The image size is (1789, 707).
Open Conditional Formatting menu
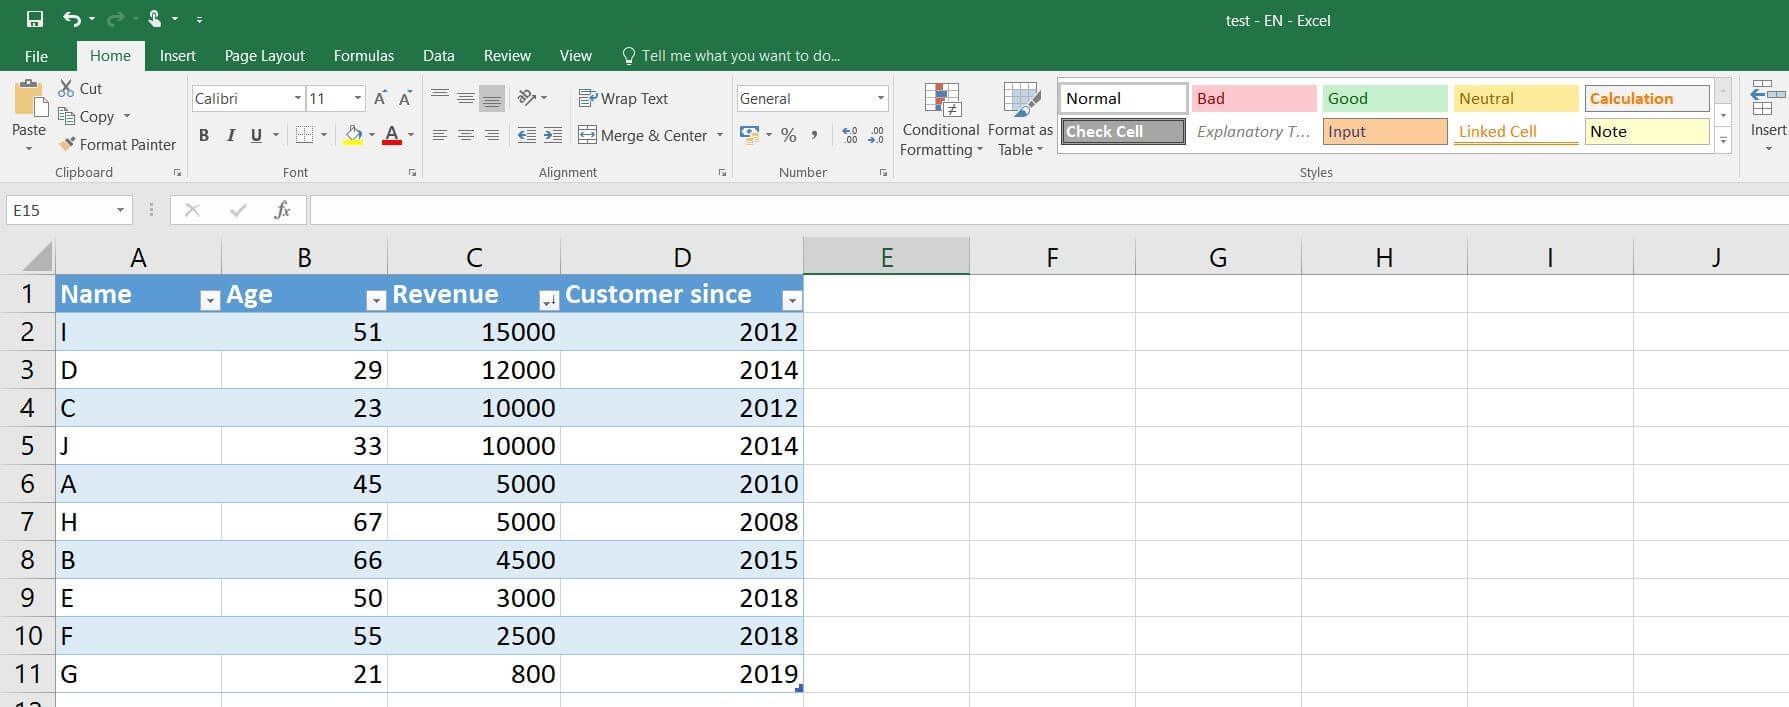(x=940, y=120)
